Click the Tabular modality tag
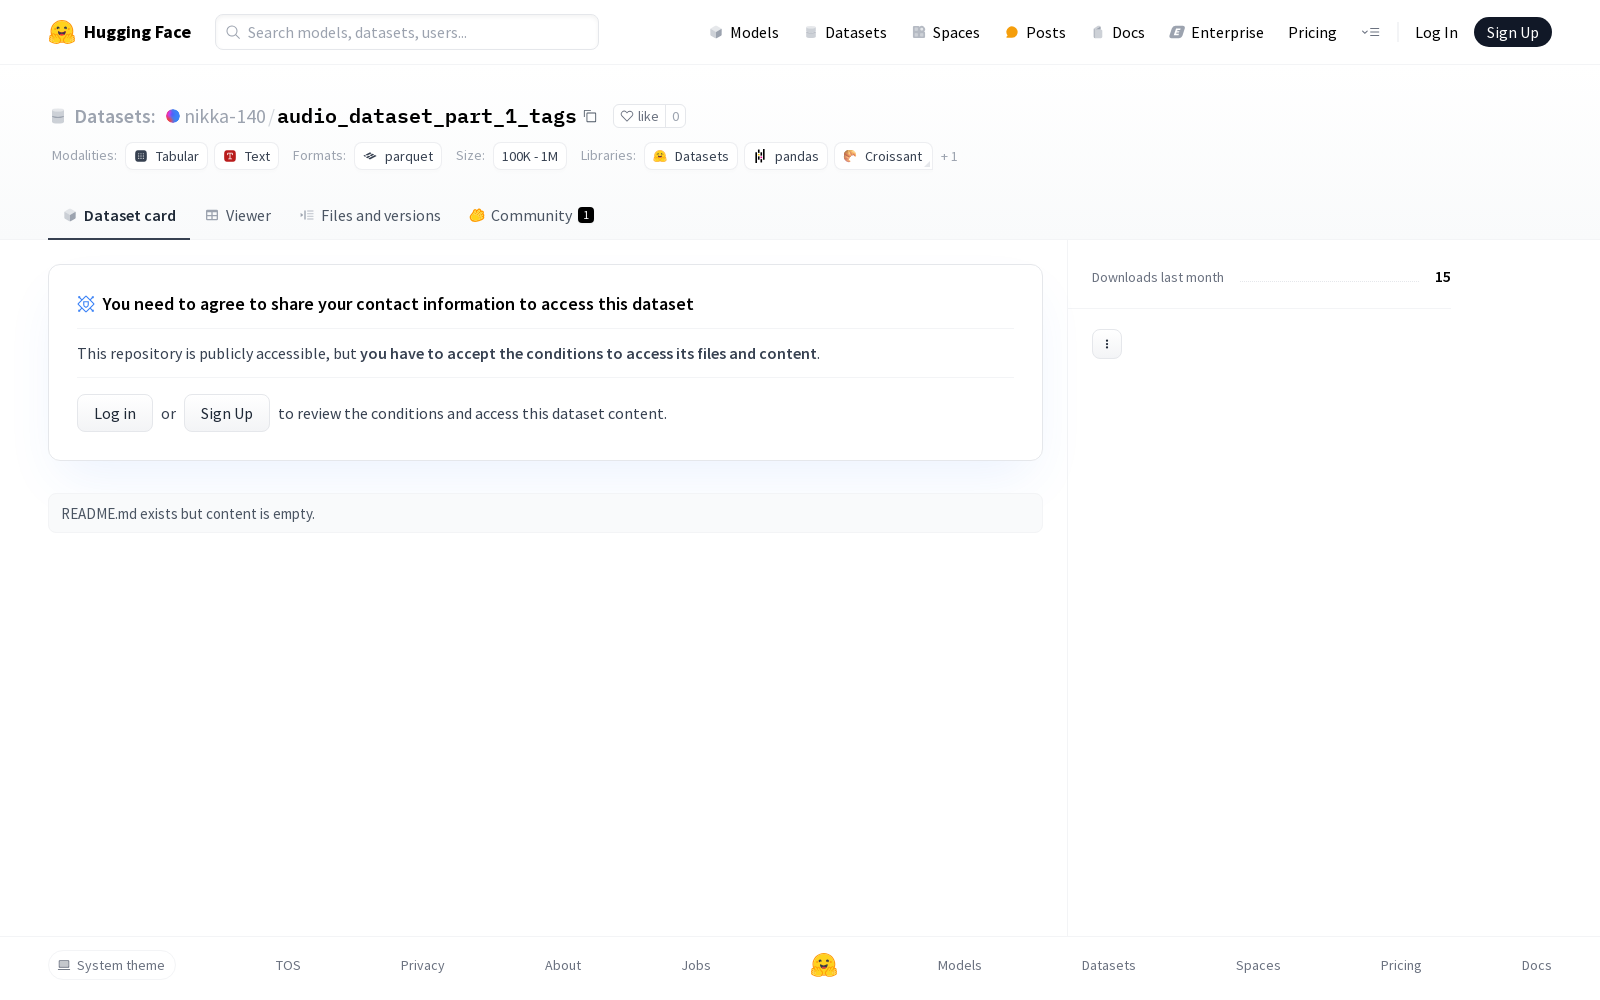This screenshot has width=1600, height=1000. point(166,156)
